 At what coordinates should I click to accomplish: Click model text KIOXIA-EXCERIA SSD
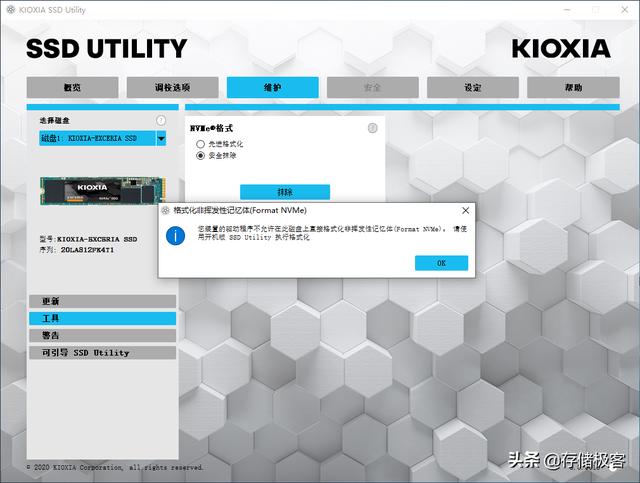coord(97,239)
